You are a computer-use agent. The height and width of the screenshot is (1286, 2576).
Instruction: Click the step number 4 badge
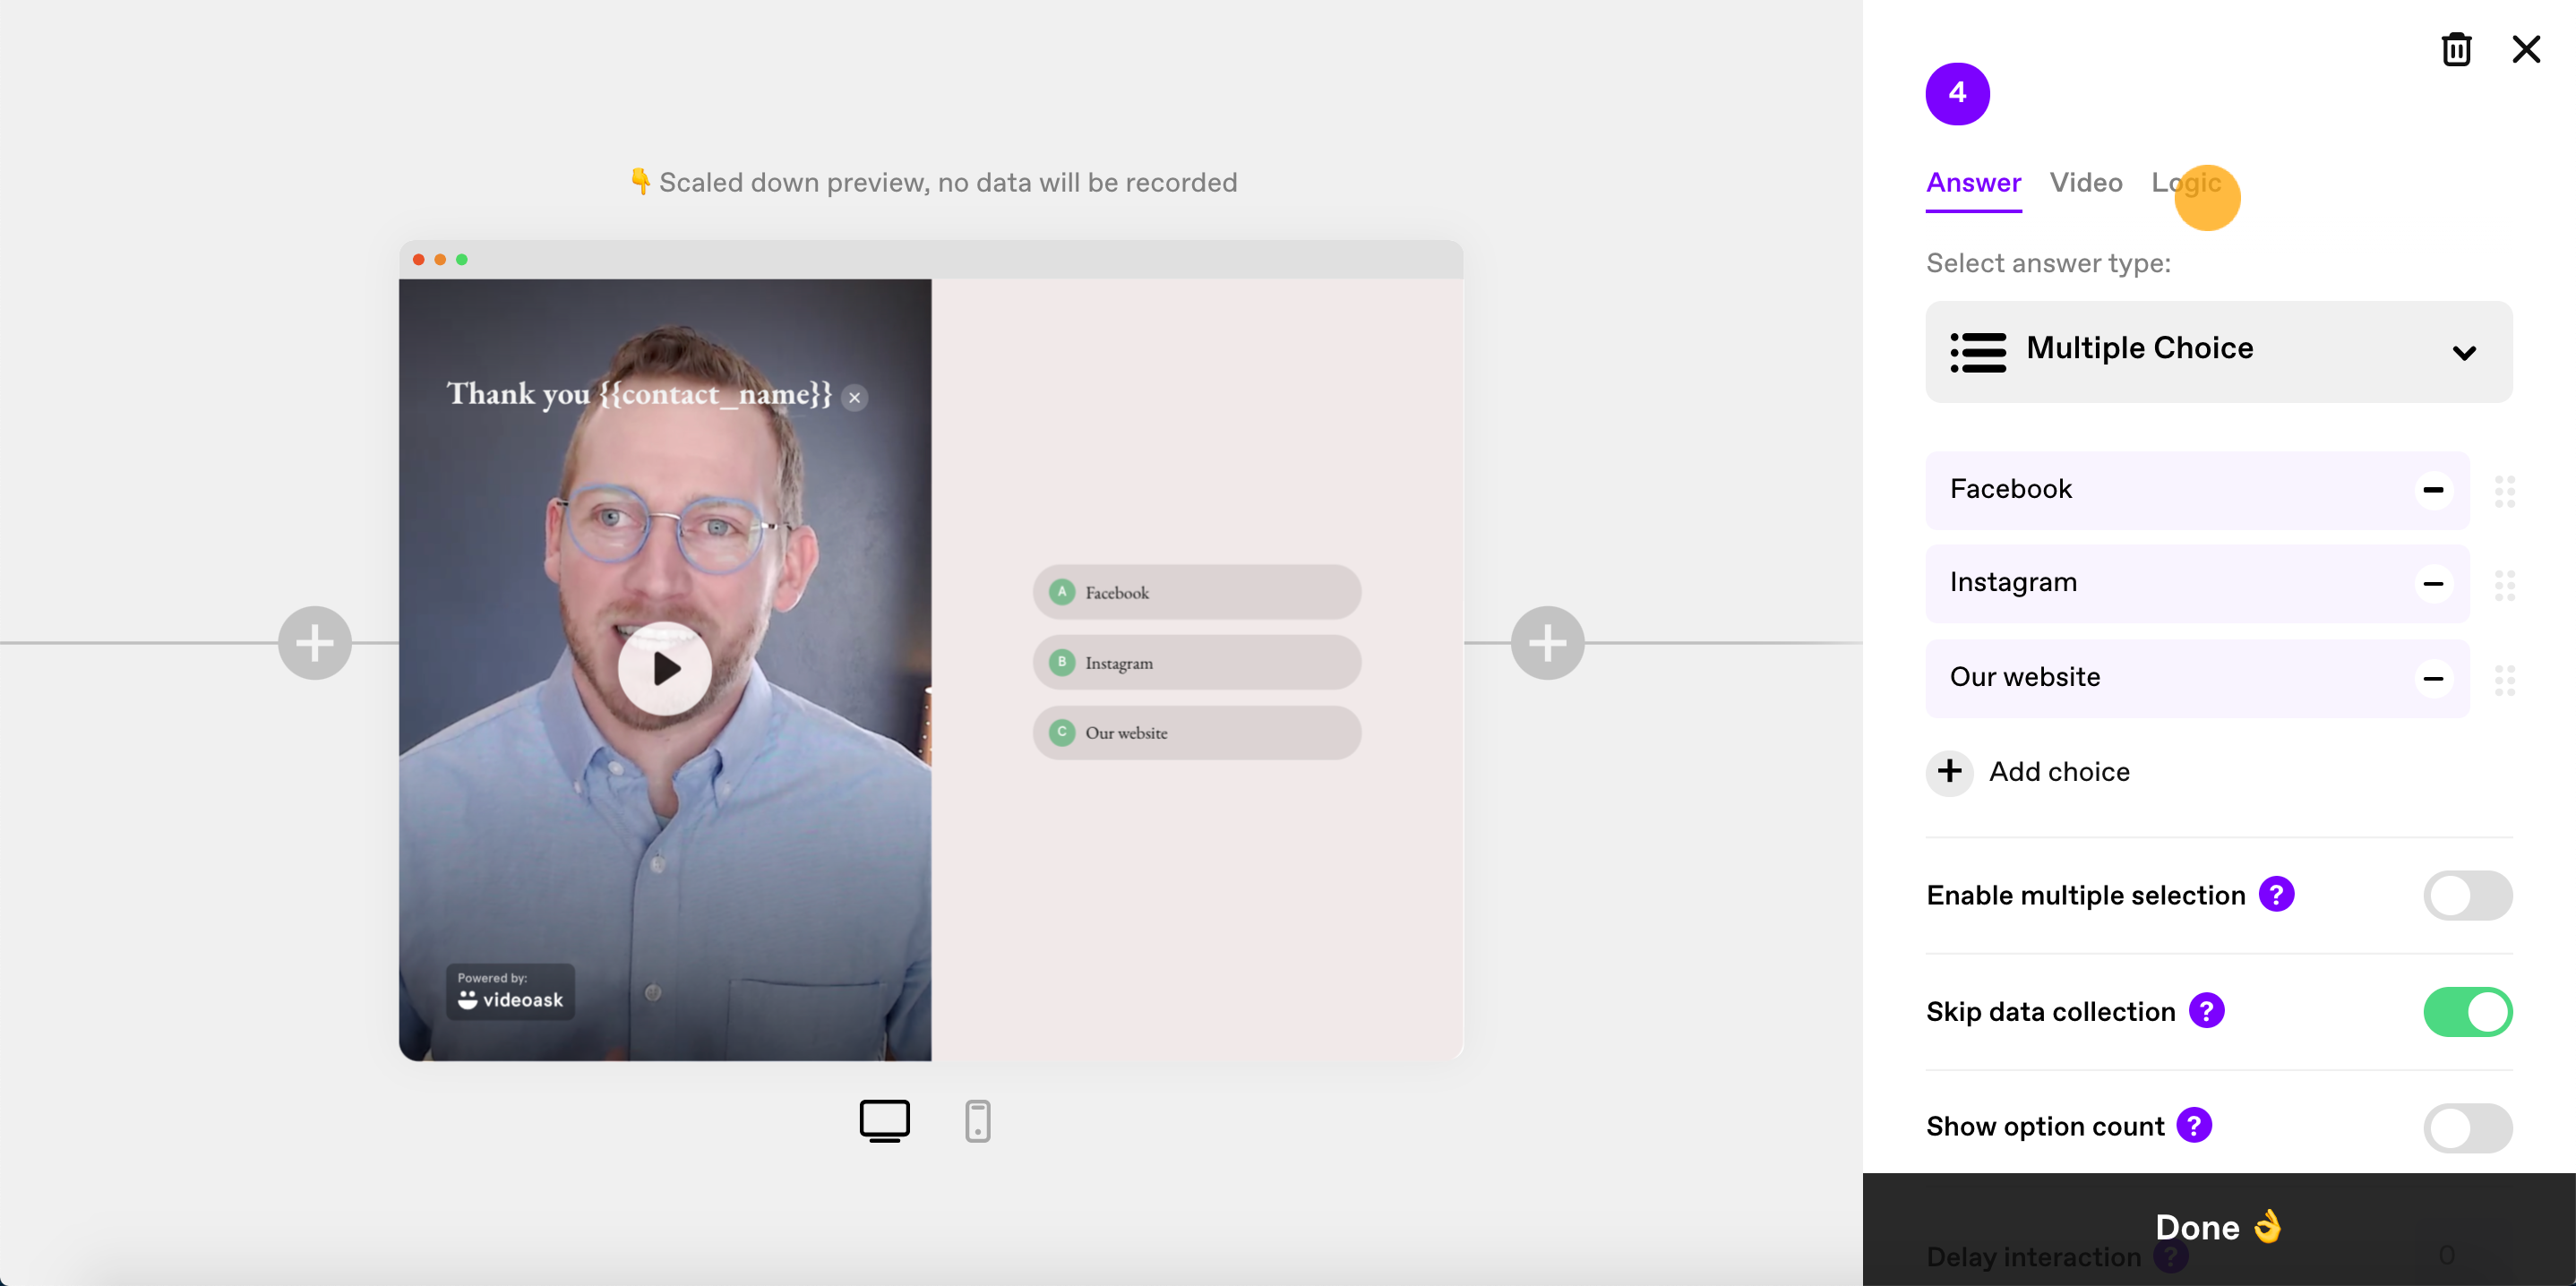click(x=1957, y=94)
